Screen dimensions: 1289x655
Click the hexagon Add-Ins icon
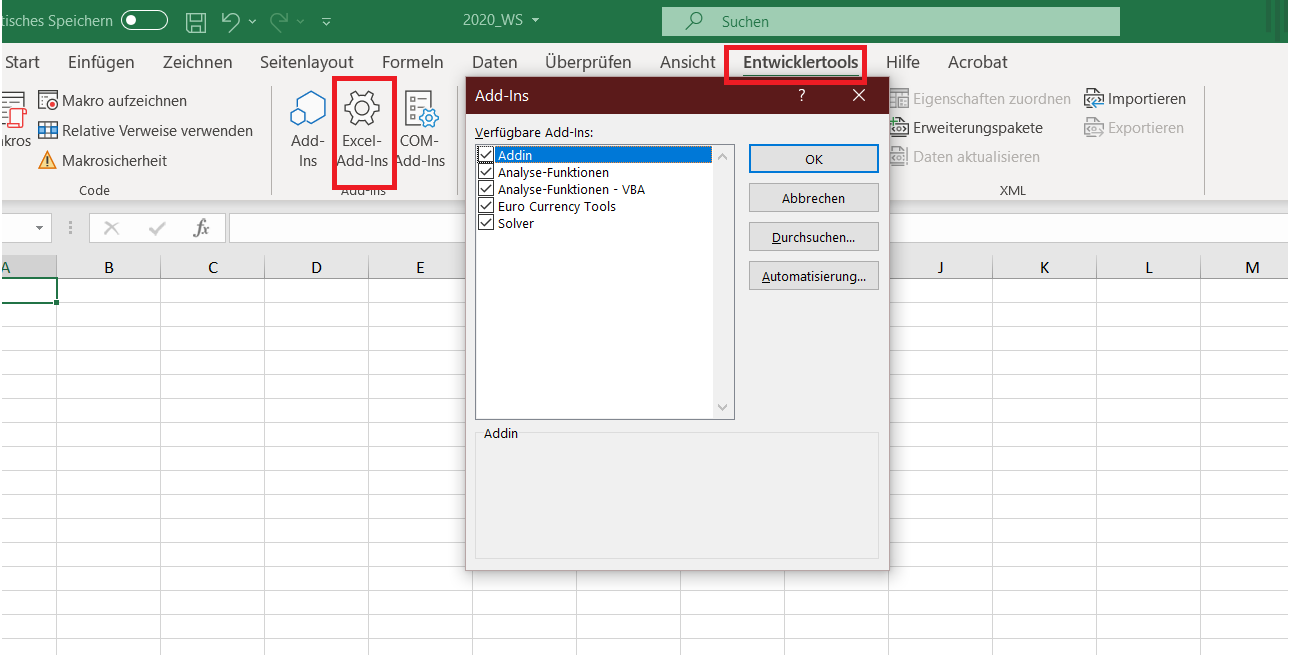(x=308, y=108)
